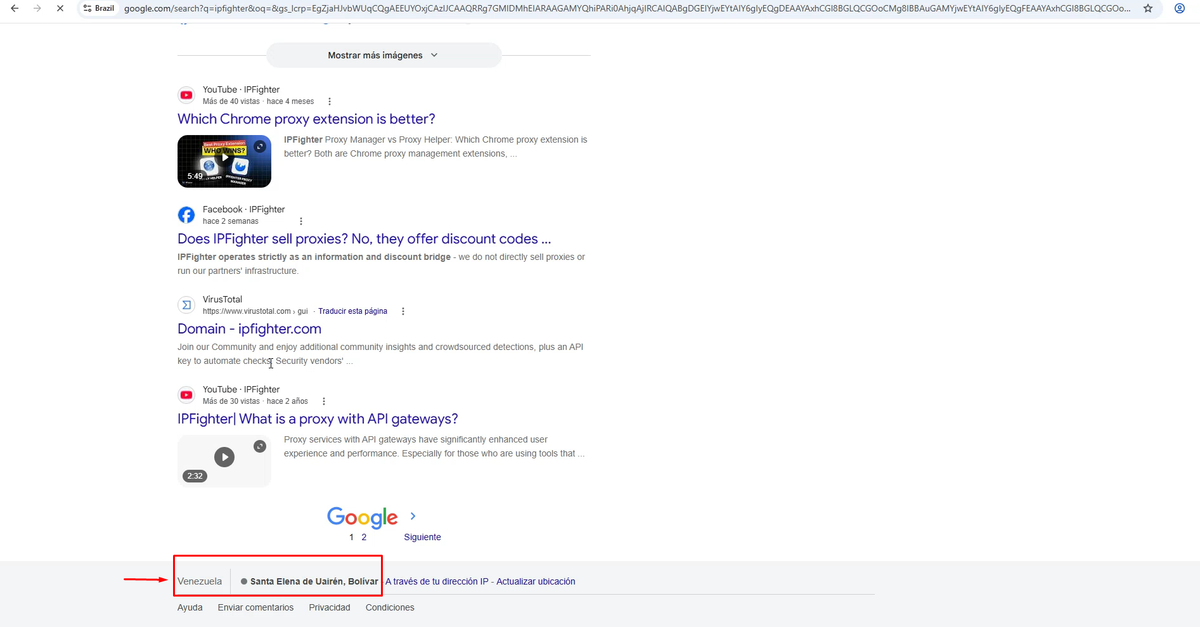Image resolution: width=1200 pixels, height=627 pixels.
Task: Open the site info chip labeled Brazil
Action: (98, 8)
